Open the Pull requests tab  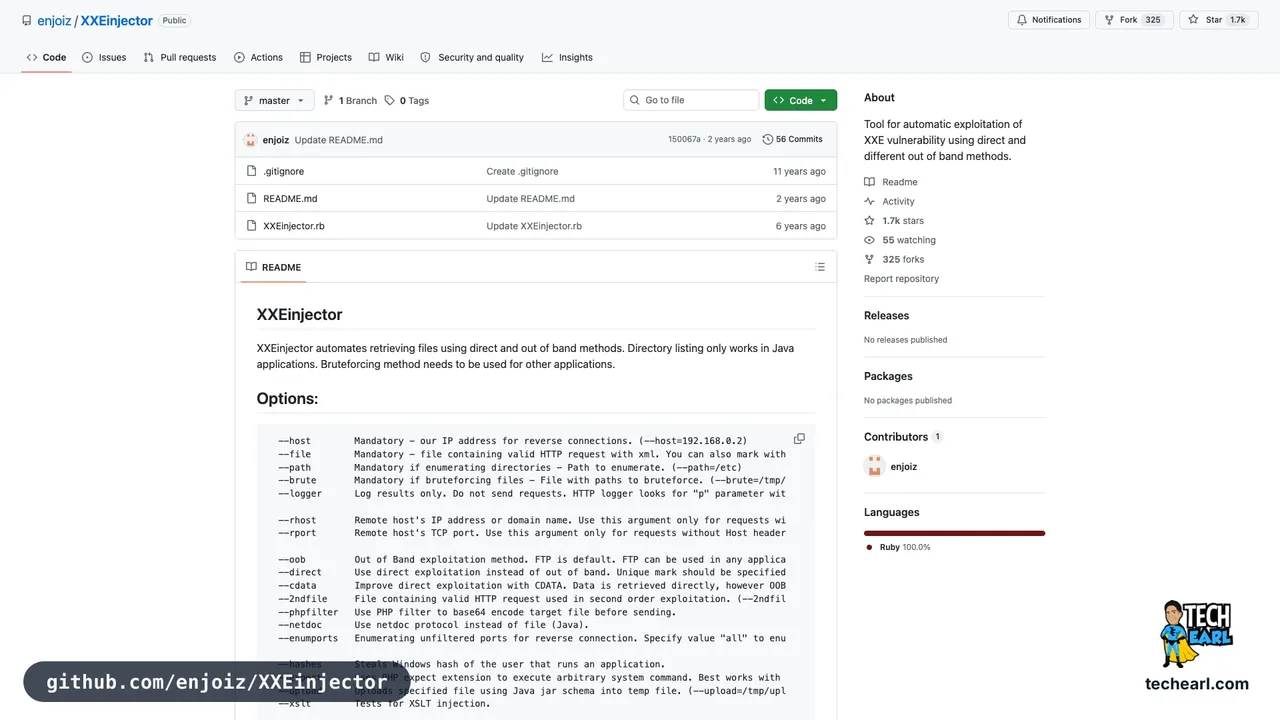[x=180, y=57]
